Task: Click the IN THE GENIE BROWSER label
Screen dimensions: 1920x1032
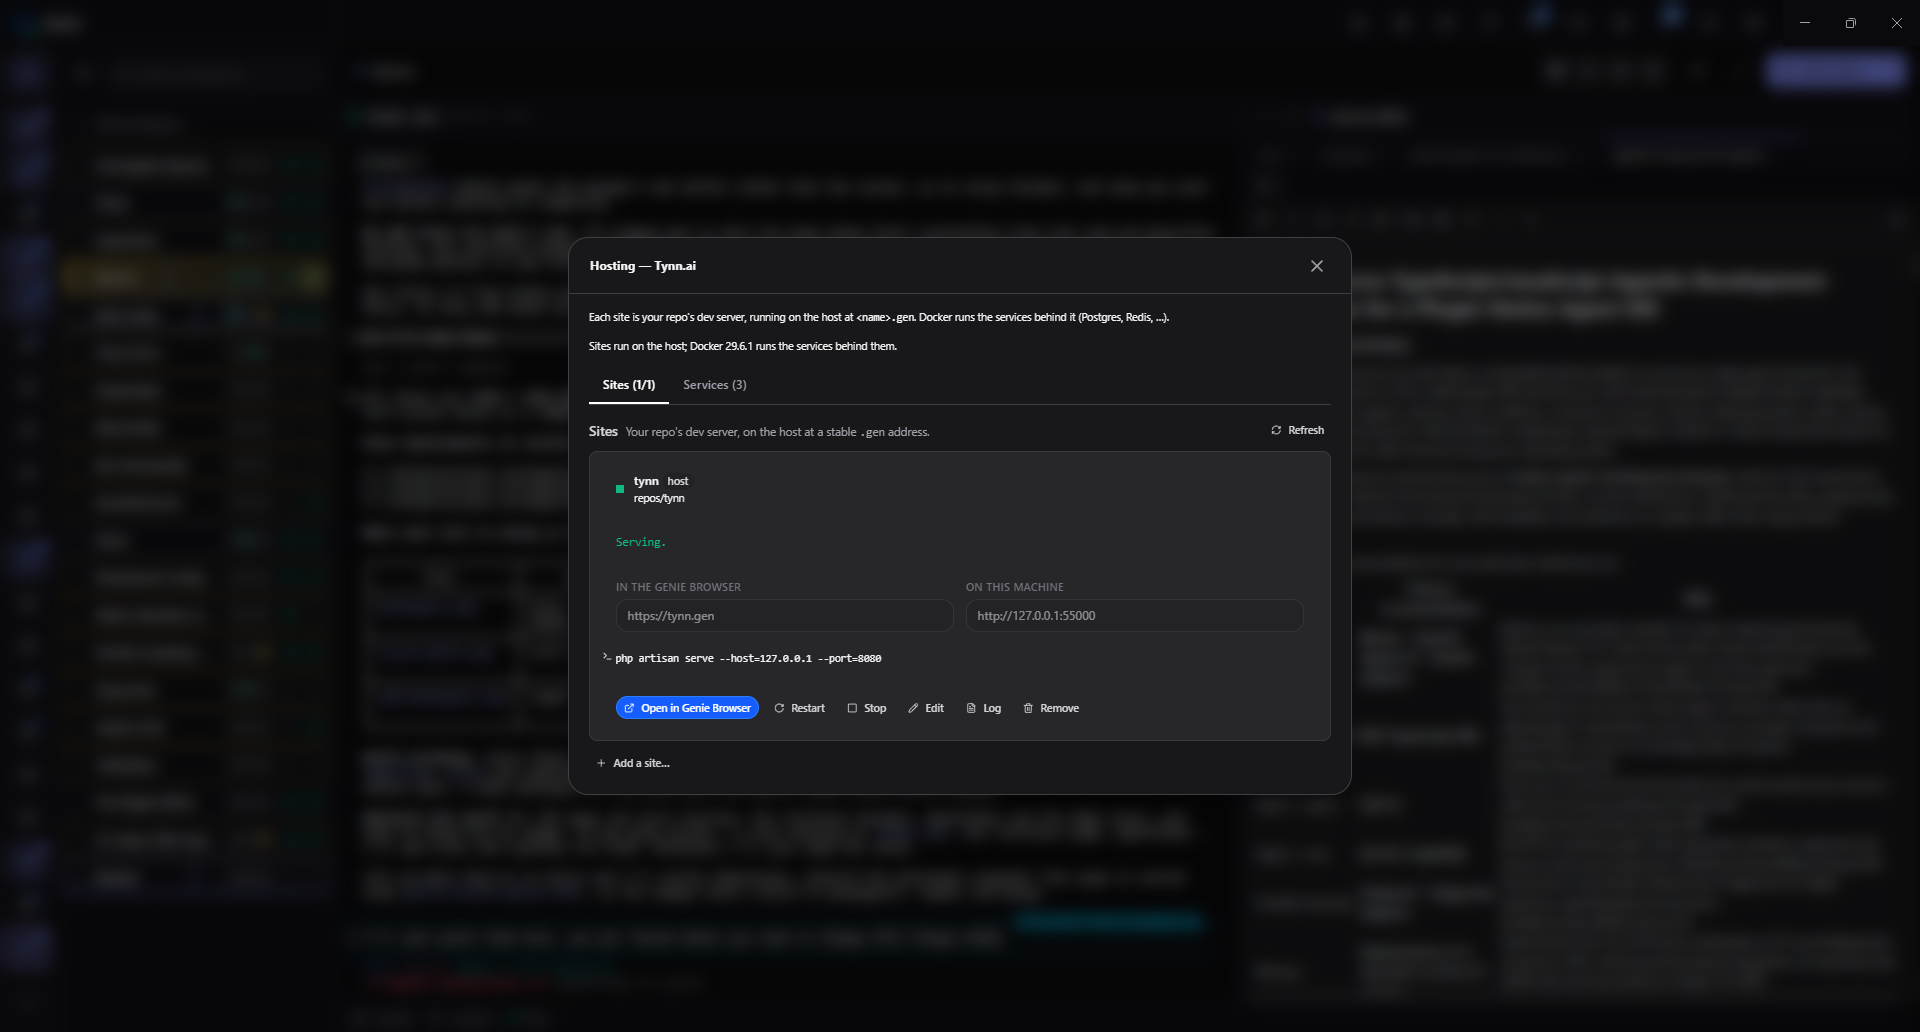Action: [x=679, y=587]
